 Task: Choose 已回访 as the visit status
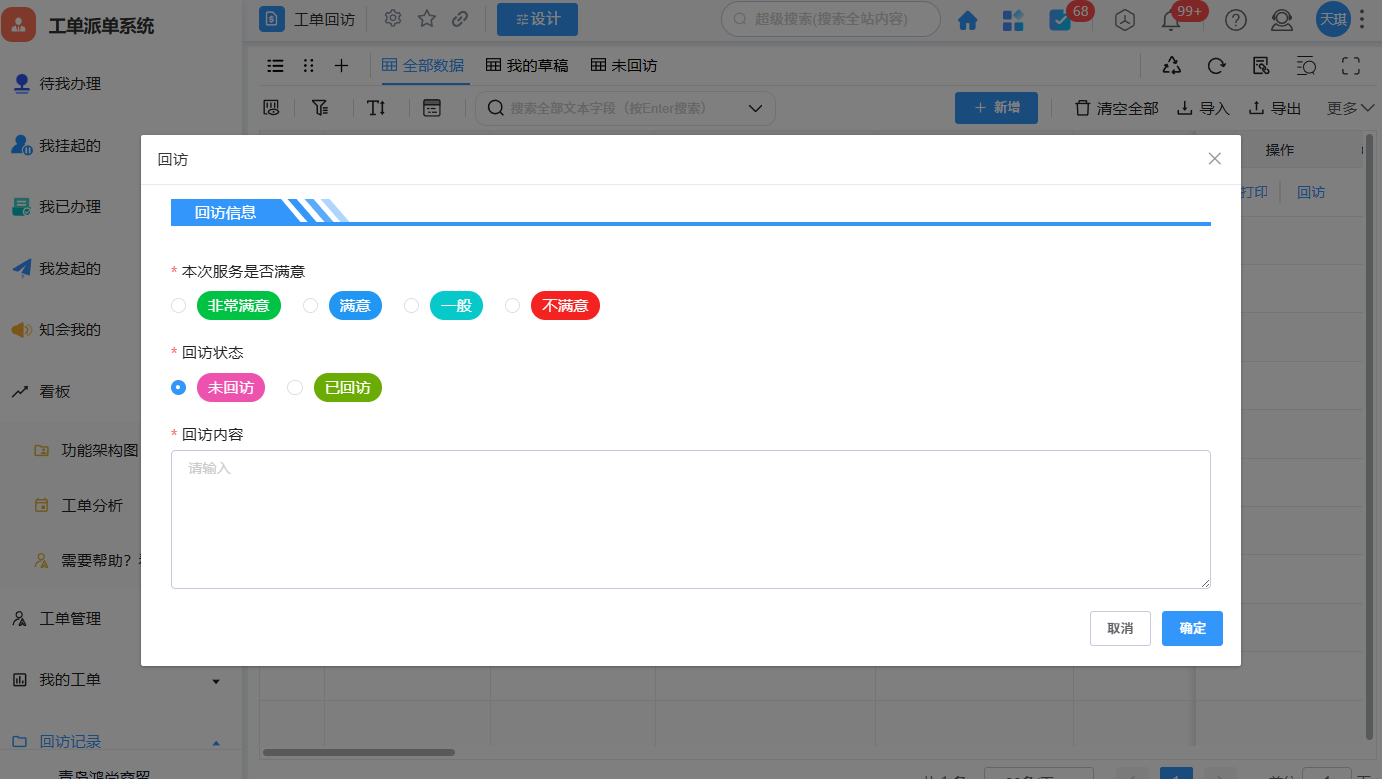[295, 388]
